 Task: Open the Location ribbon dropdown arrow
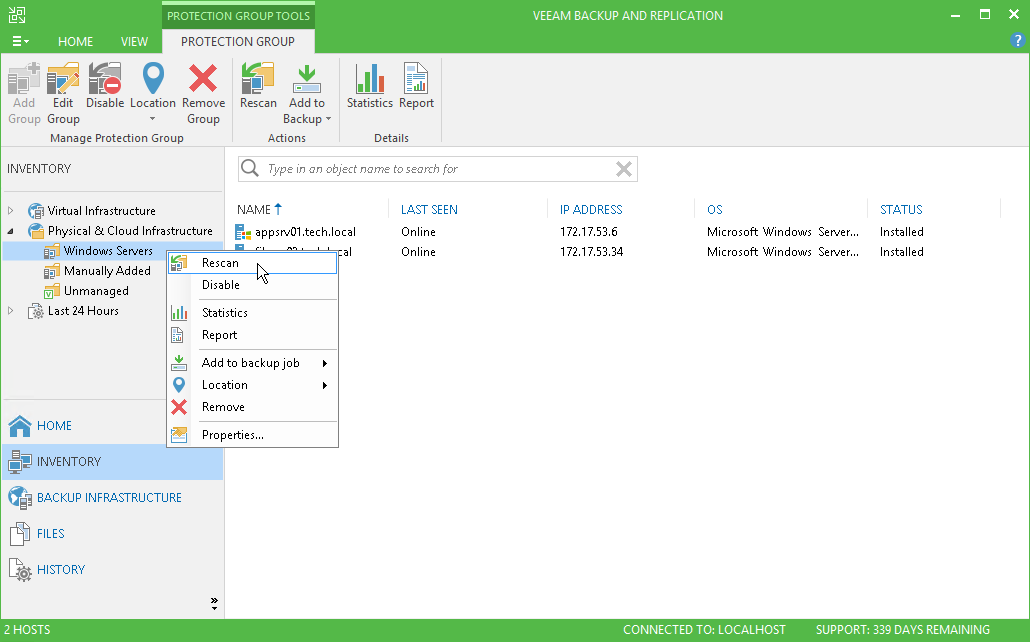tap(152, 119)
